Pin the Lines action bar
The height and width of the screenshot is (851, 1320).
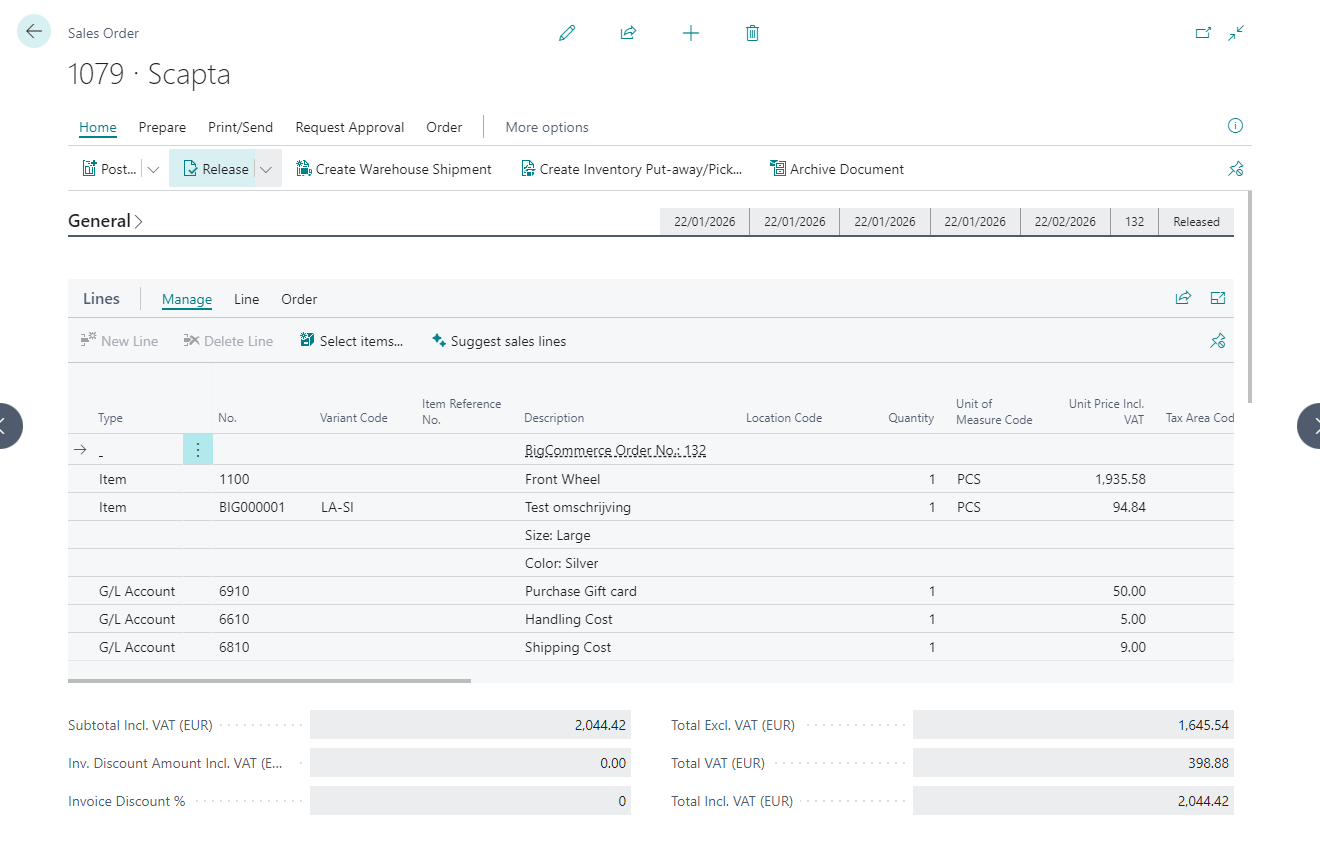click(x=1218, y=341)
